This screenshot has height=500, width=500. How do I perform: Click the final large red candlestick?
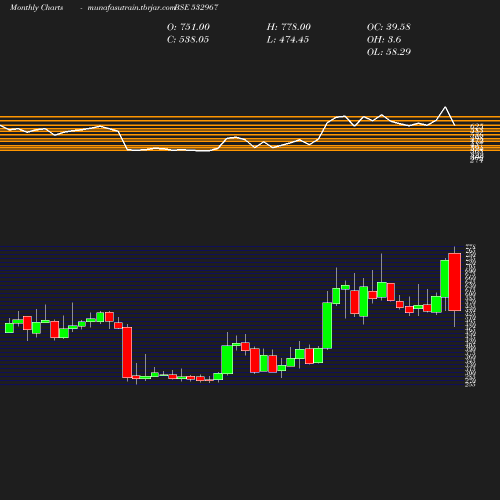[x=455, y=282]
